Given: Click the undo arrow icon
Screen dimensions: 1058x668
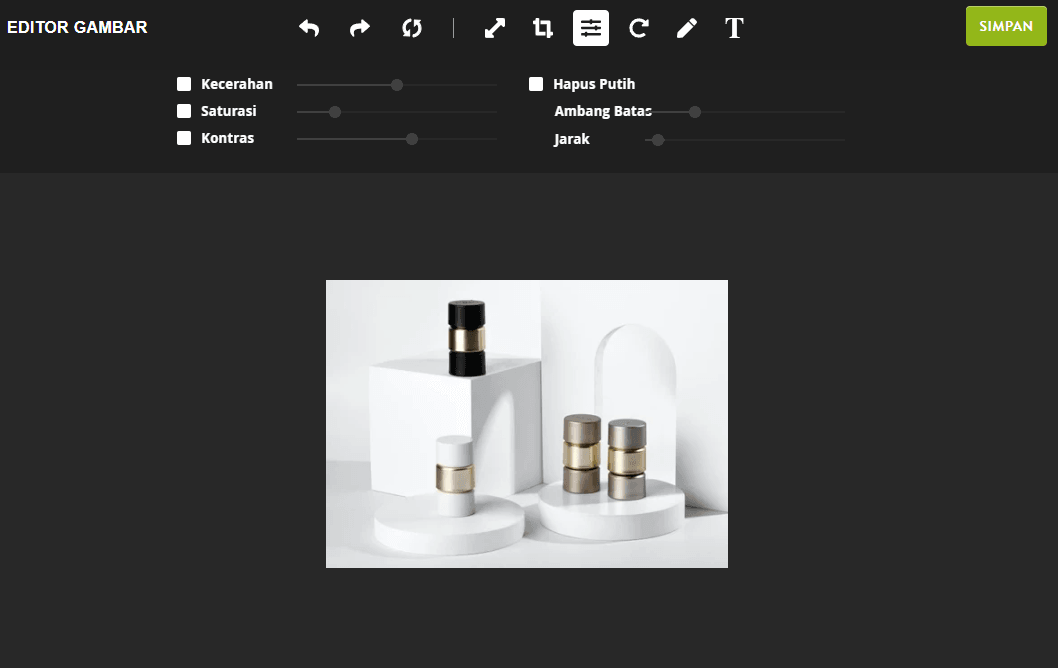Looking at the screenshot, I should click(x=309, y=28).
